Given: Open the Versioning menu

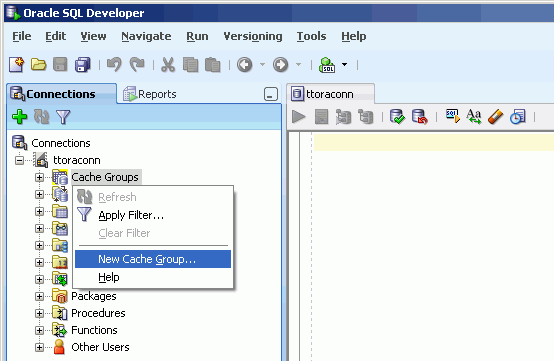Looking at the screenshot, I should 253,36.
